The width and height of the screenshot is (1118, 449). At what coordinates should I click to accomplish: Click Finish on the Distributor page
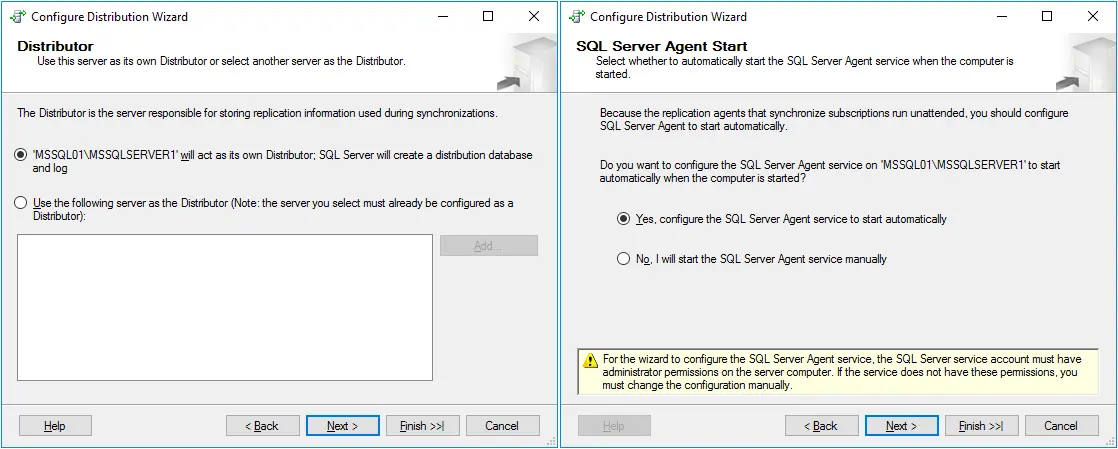coord(422,426)
